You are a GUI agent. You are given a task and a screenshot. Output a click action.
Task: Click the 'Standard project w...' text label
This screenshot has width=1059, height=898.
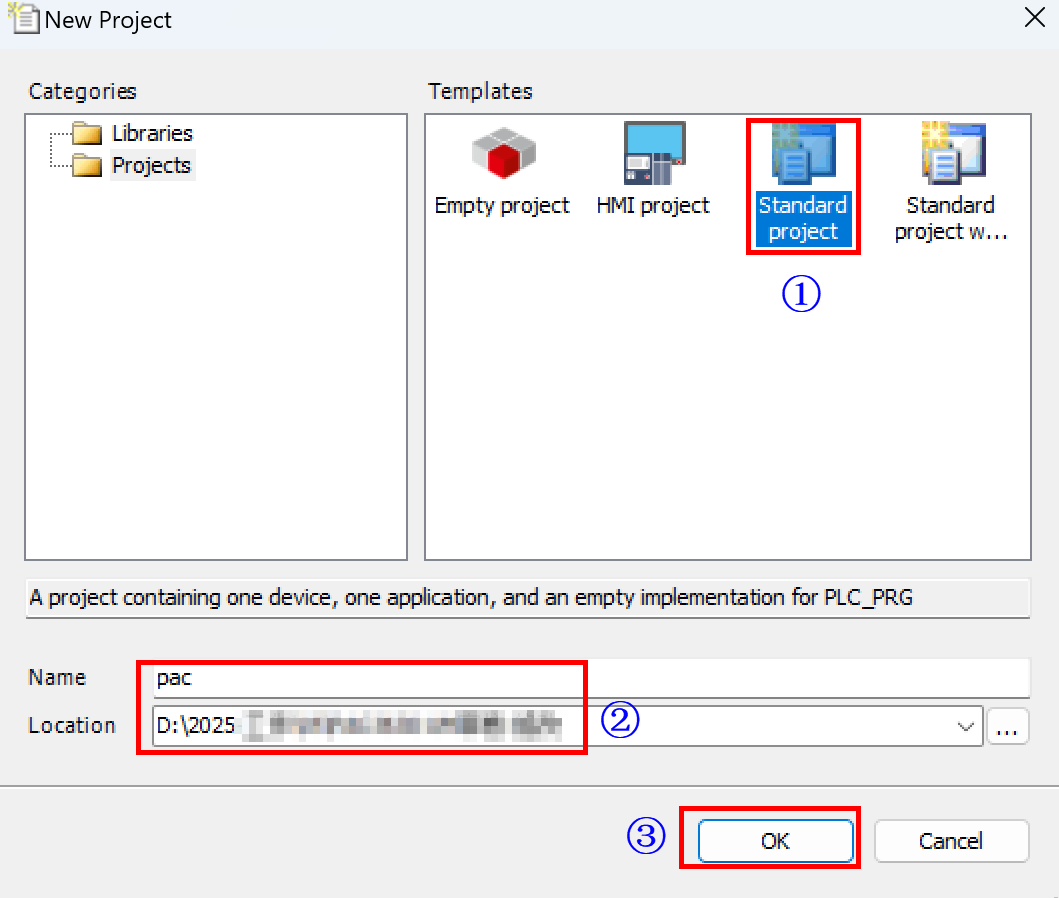tap(951, 219)
